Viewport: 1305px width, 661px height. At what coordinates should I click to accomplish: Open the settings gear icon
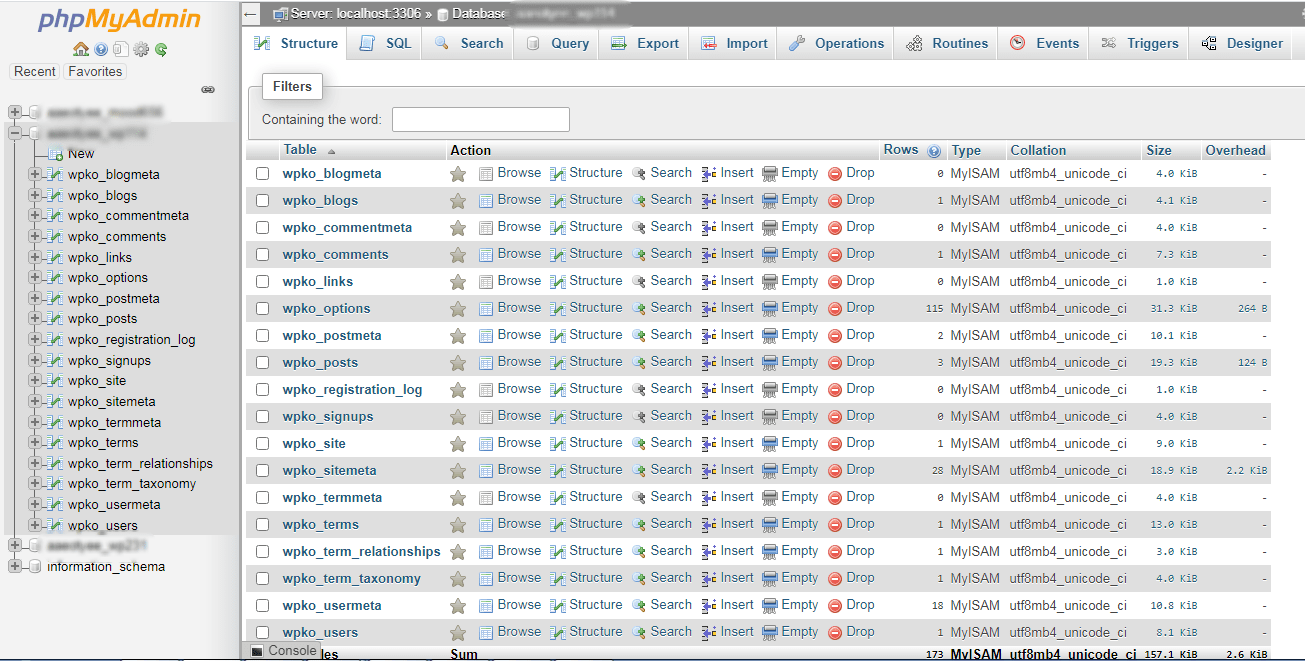coord(141,48)
